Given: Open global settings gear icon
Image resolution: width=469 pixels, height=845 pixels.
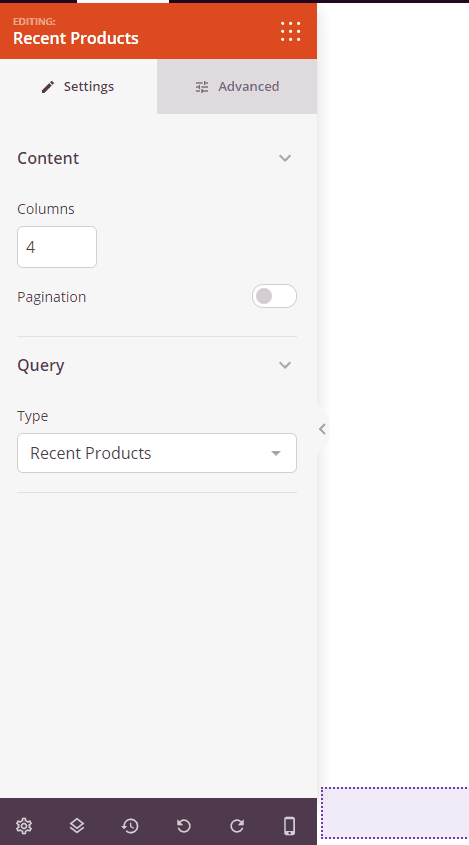Looking at the screenshot, I should coord(24,825).
